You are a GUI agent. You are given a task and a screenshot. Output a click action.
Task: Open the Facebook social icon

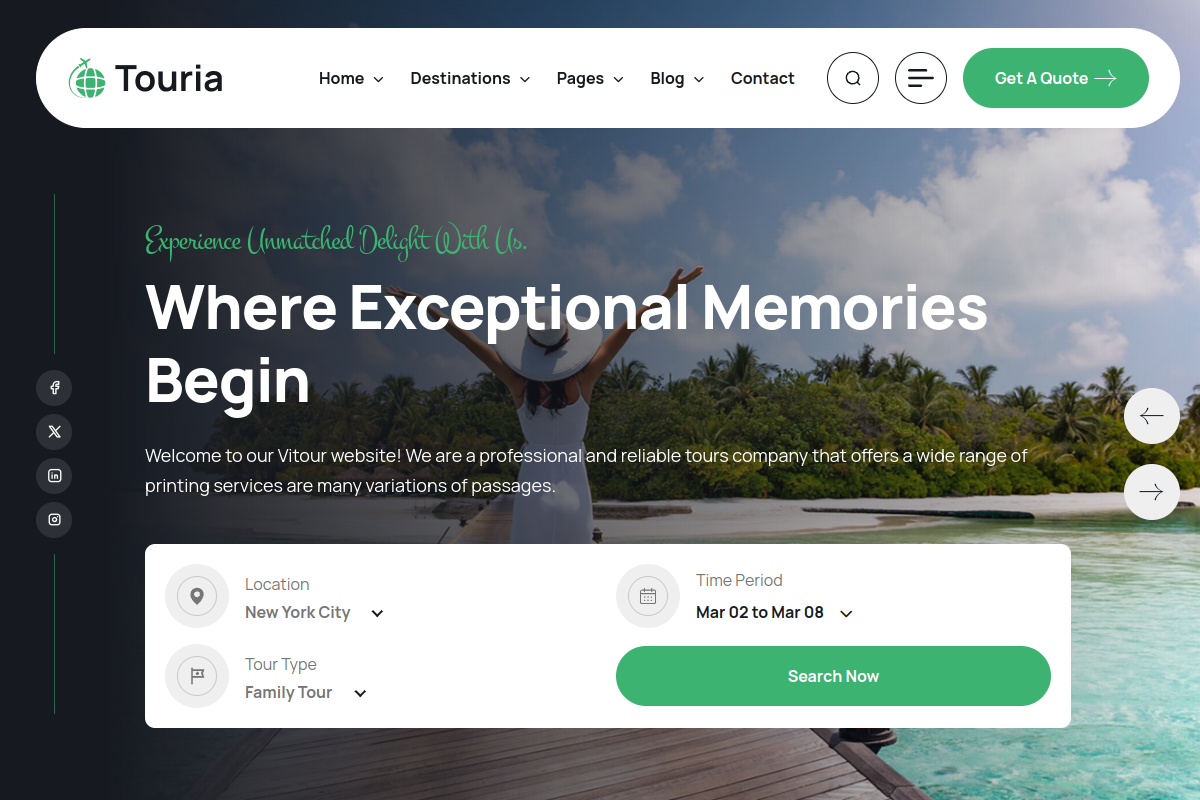[54, 388]
